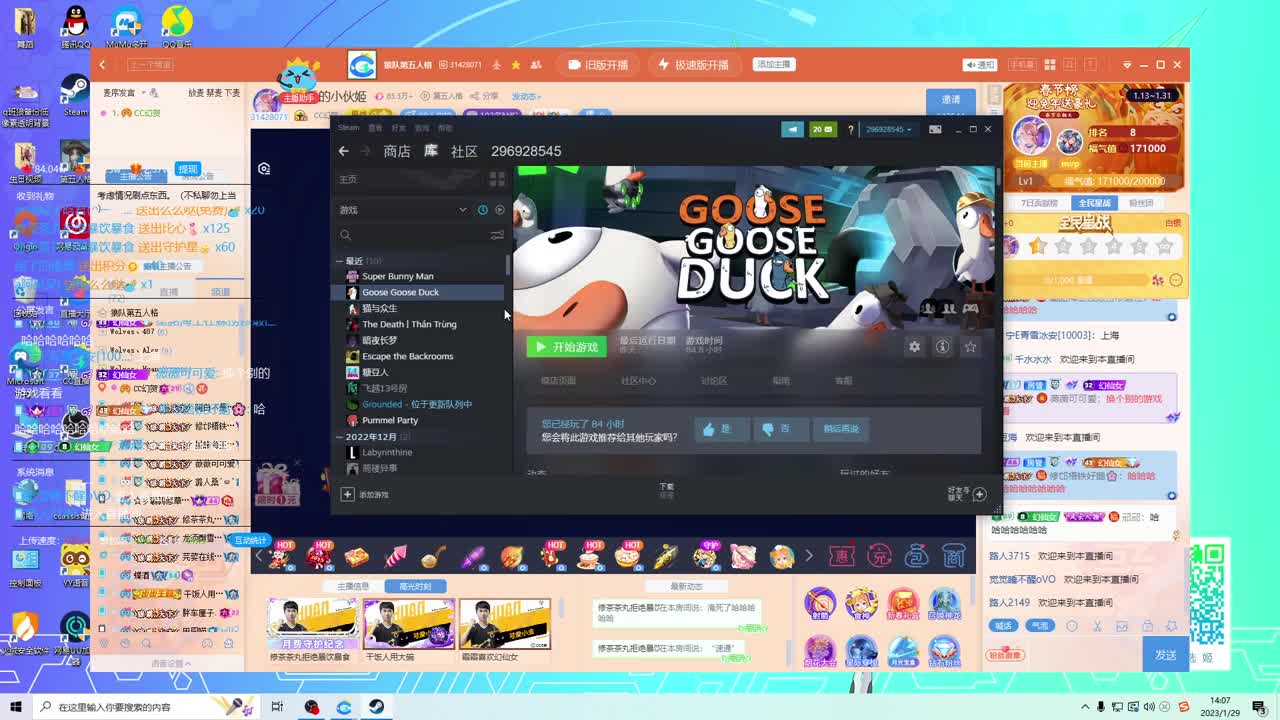1280x720 pixels.
Task: Open advanced library filter settings
Action: point(497,235)
